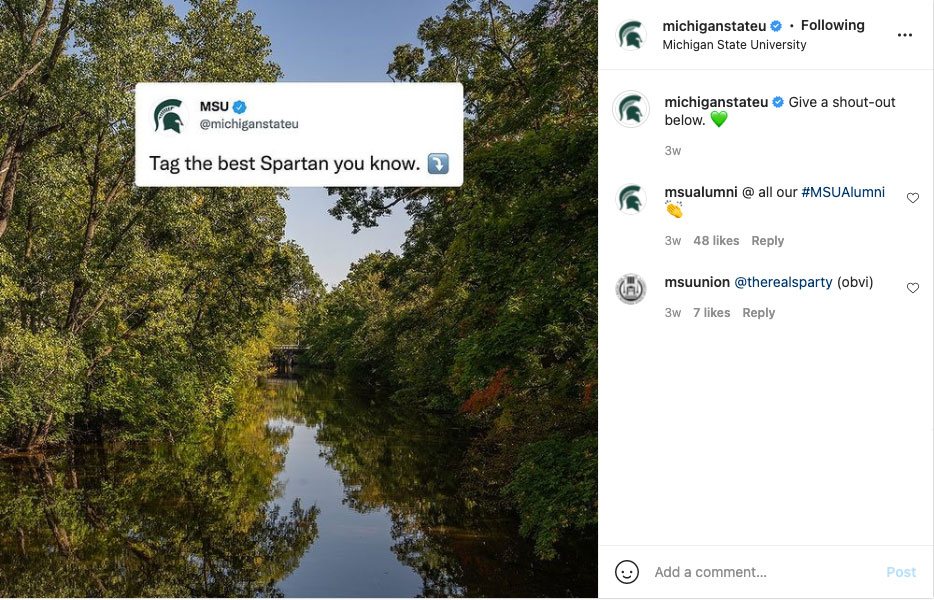Open the #MSUAlumni hashtag link
934x600 pixels.
point(843,192)
